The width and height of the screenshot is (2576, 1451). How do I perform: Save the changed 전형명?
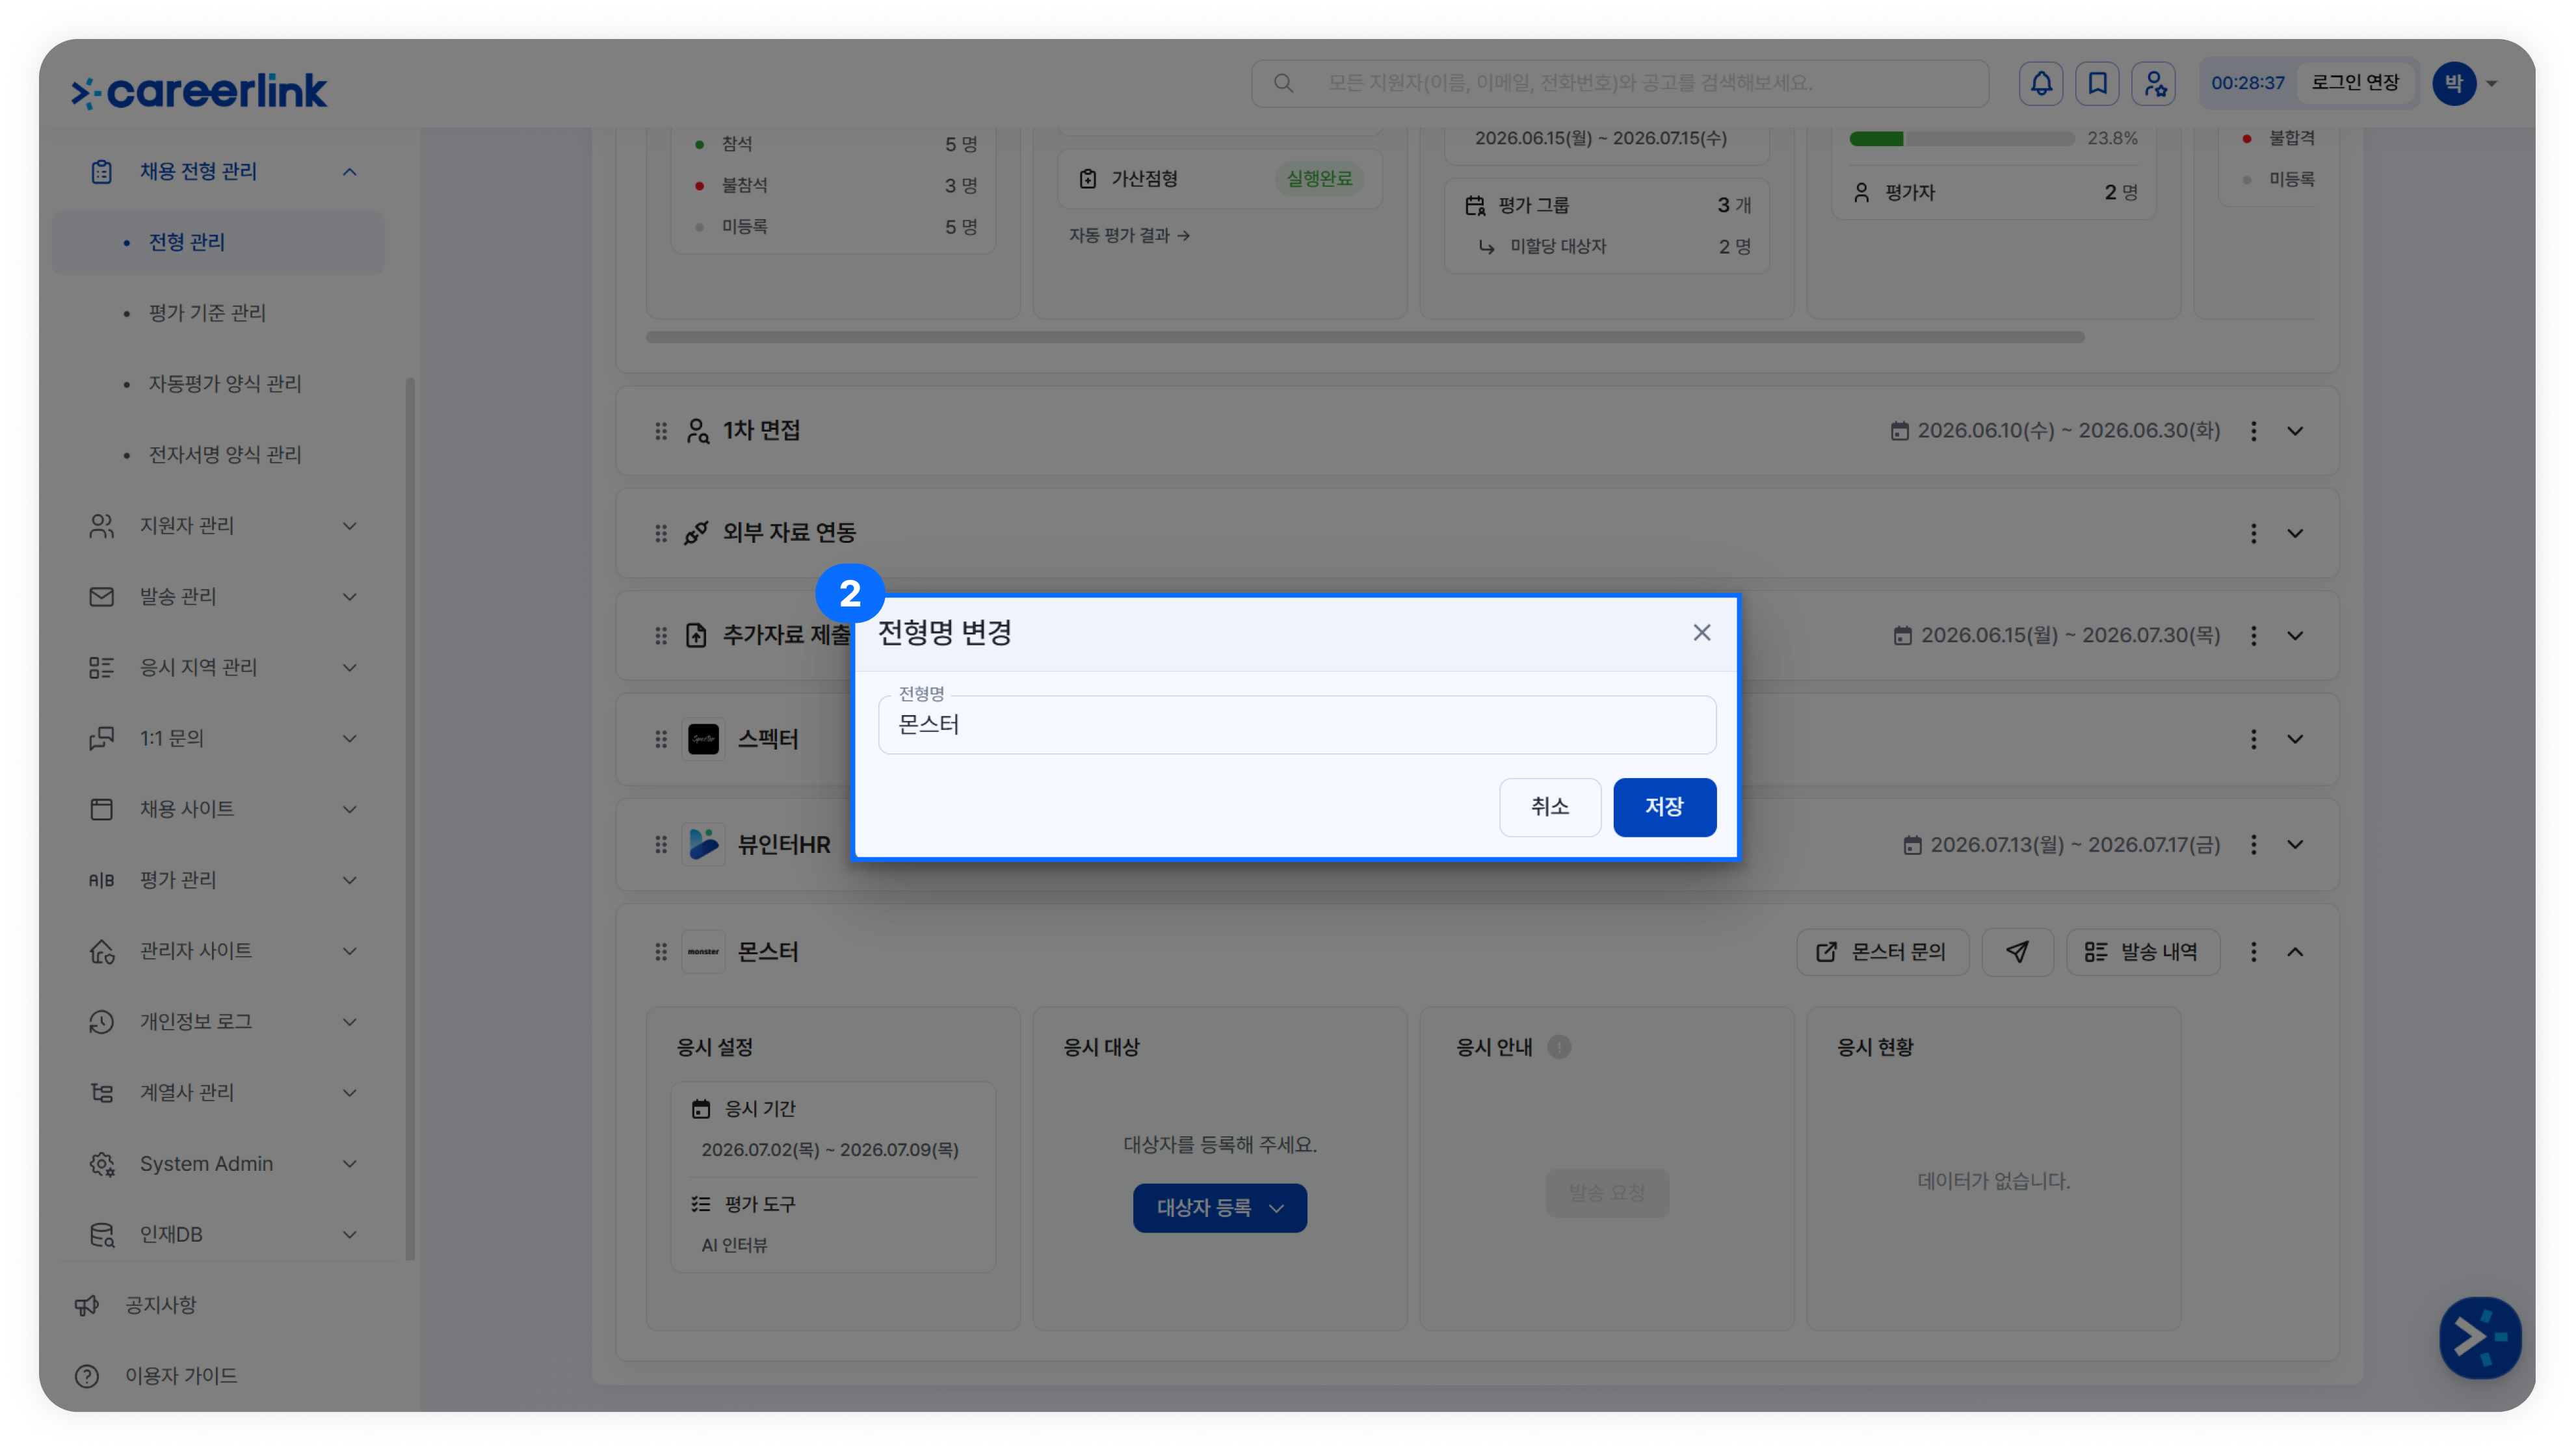point(1665,807)
